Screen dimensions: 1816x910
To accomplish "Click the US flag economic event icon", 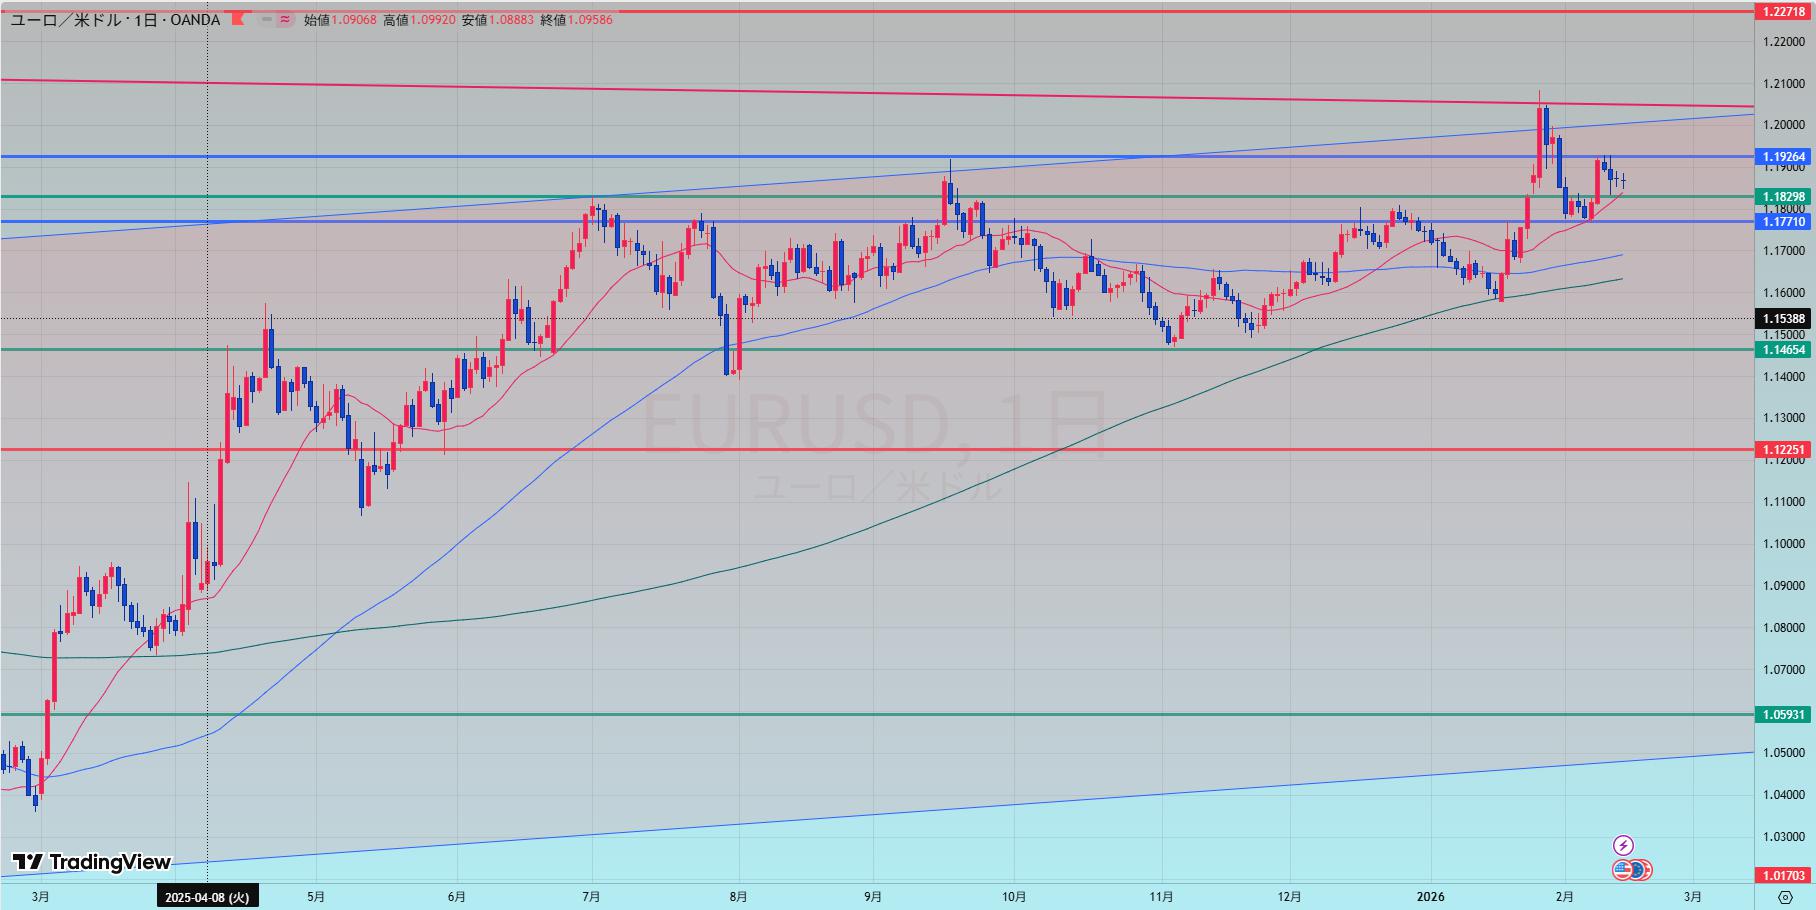I will click(x=1622, y=870).
